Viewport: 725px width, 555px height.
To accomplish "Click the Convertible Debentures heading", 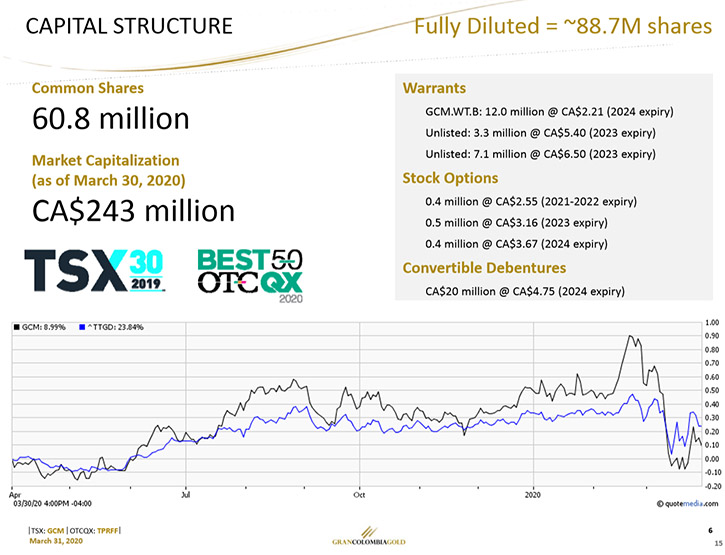I will pyautogui.click(x=484, y=268).
